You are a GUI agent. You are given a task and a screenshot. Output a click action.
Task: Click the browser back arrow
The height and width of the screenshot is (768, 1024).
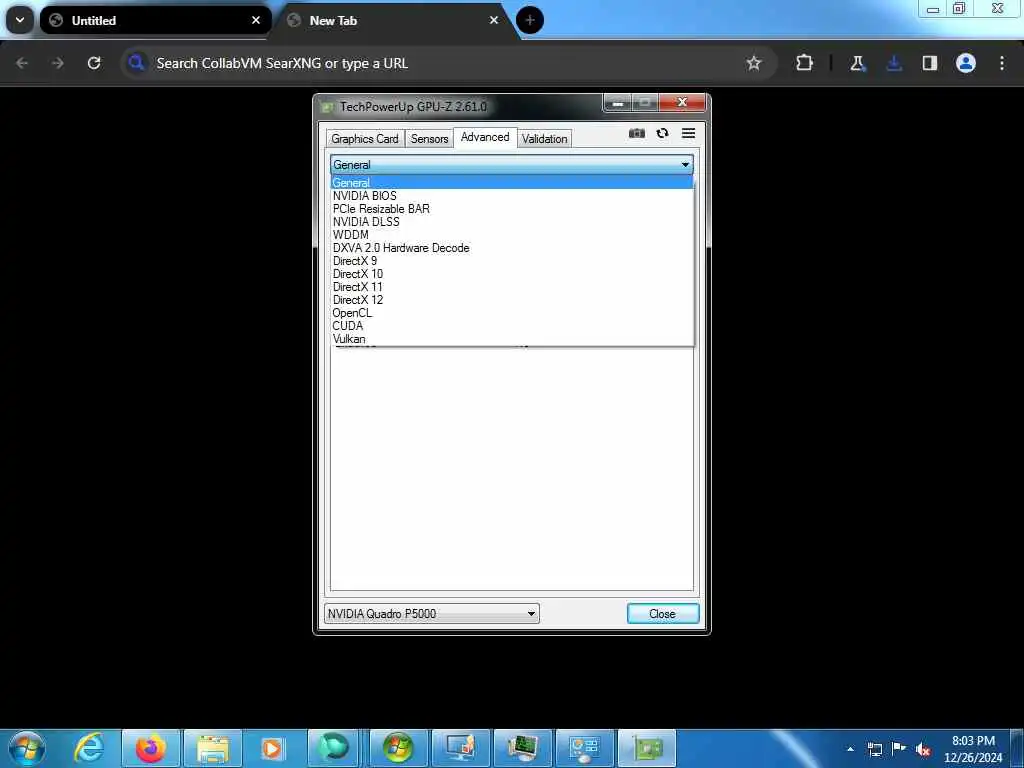click(22, 63)
